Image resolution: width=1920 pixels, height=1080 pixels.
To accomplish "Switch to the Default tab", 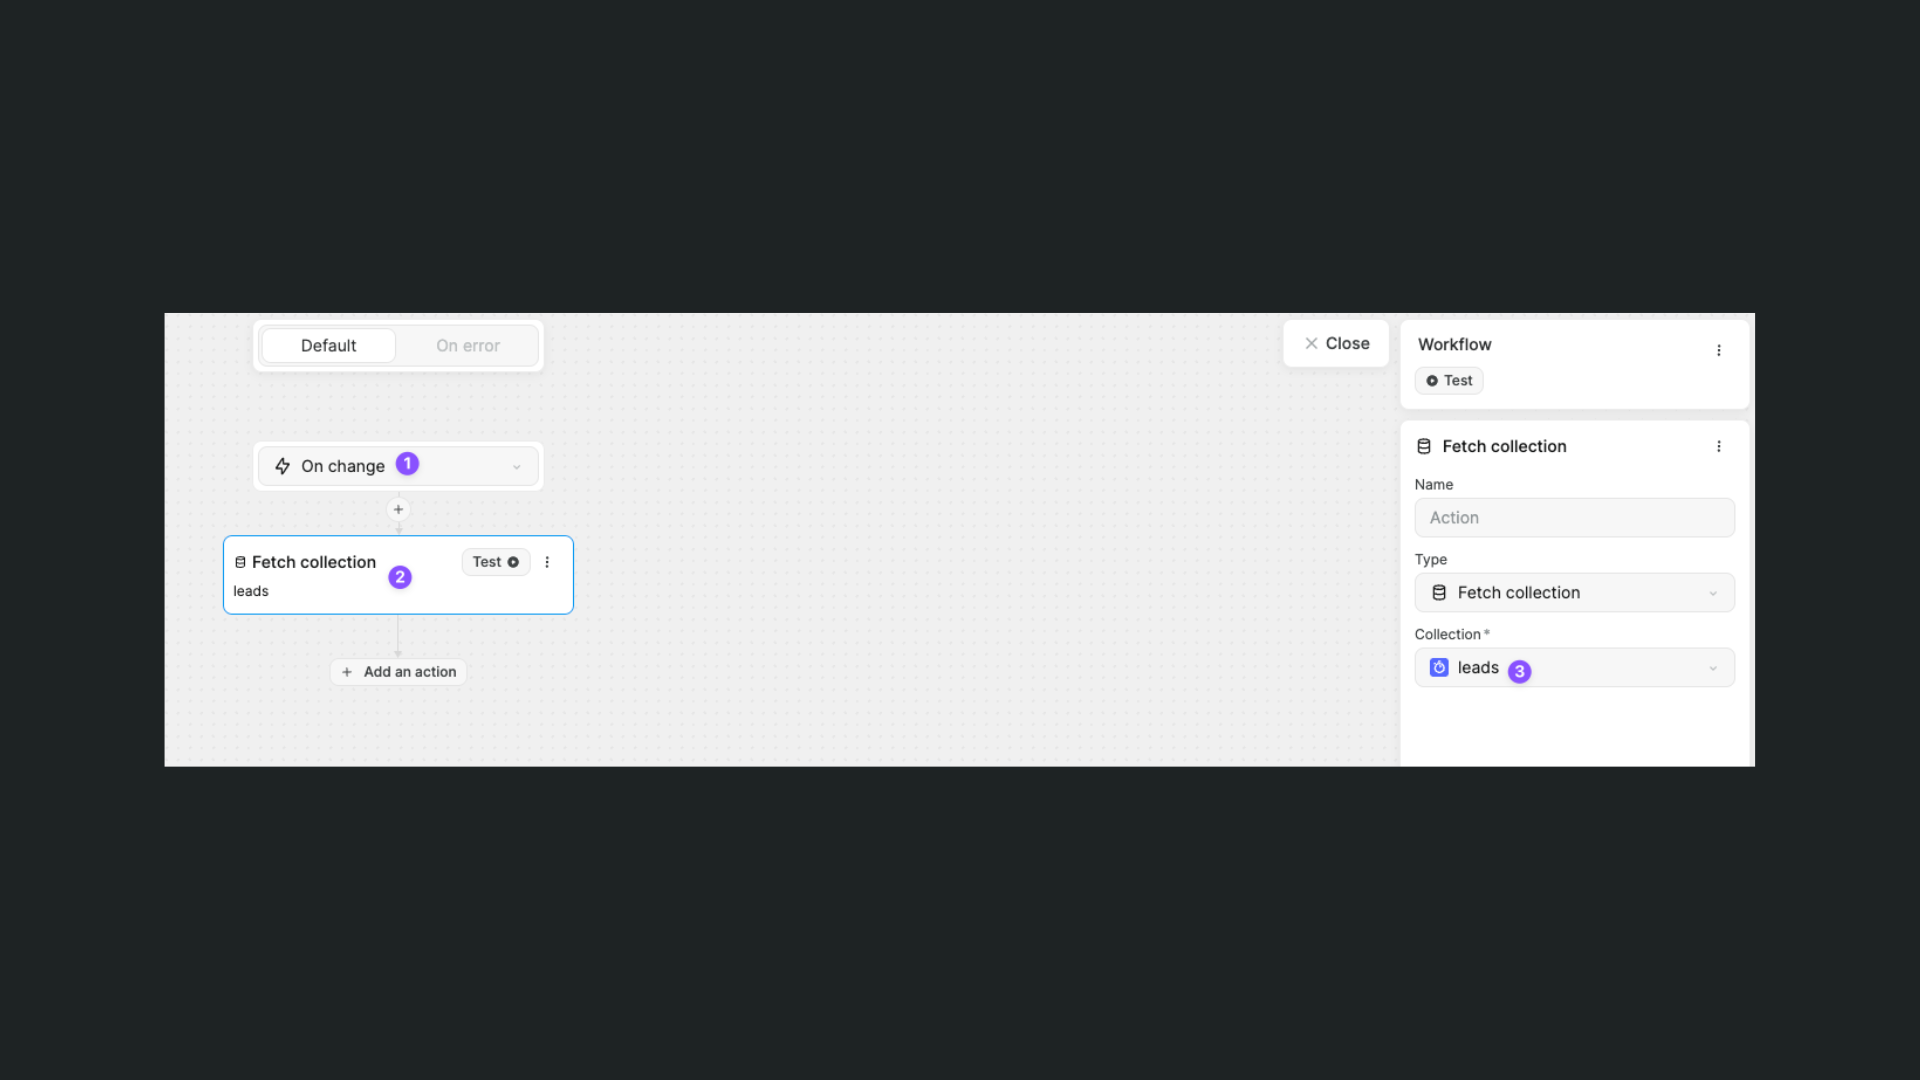I will (328, 345).
